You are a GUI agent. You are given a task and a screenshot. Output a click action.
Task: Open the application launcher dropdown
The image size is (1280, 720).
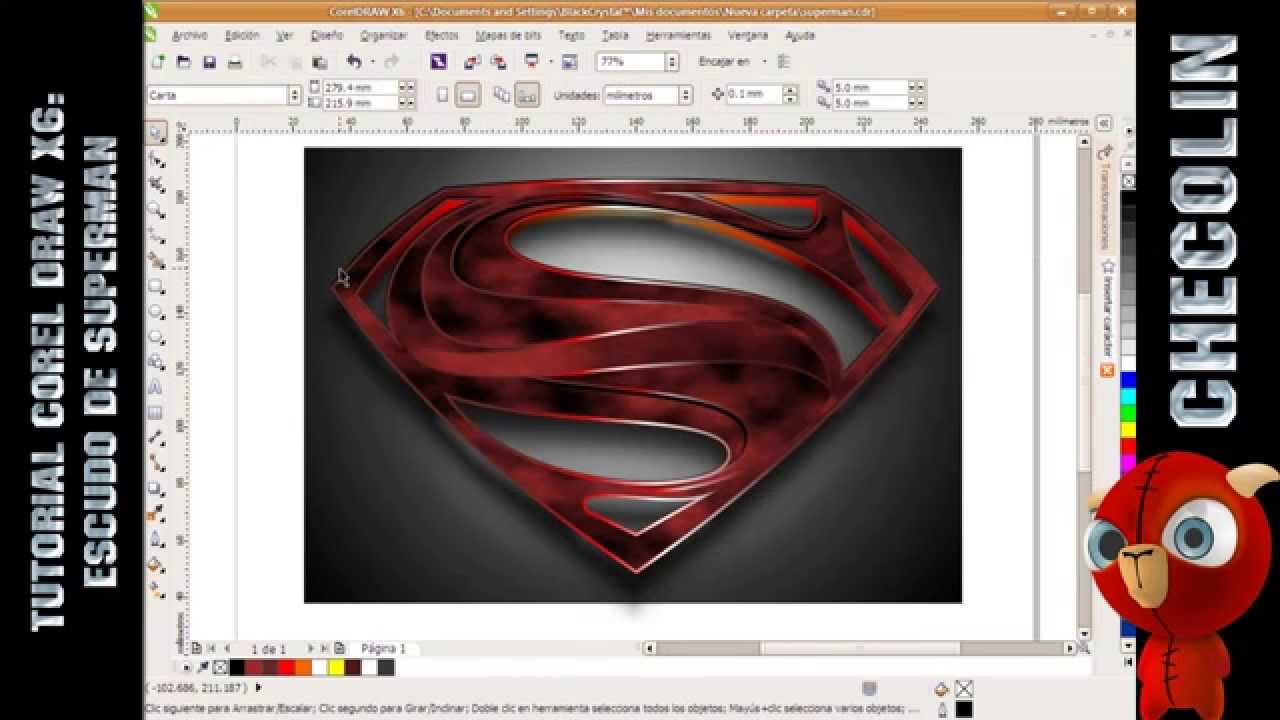[550, 62]
